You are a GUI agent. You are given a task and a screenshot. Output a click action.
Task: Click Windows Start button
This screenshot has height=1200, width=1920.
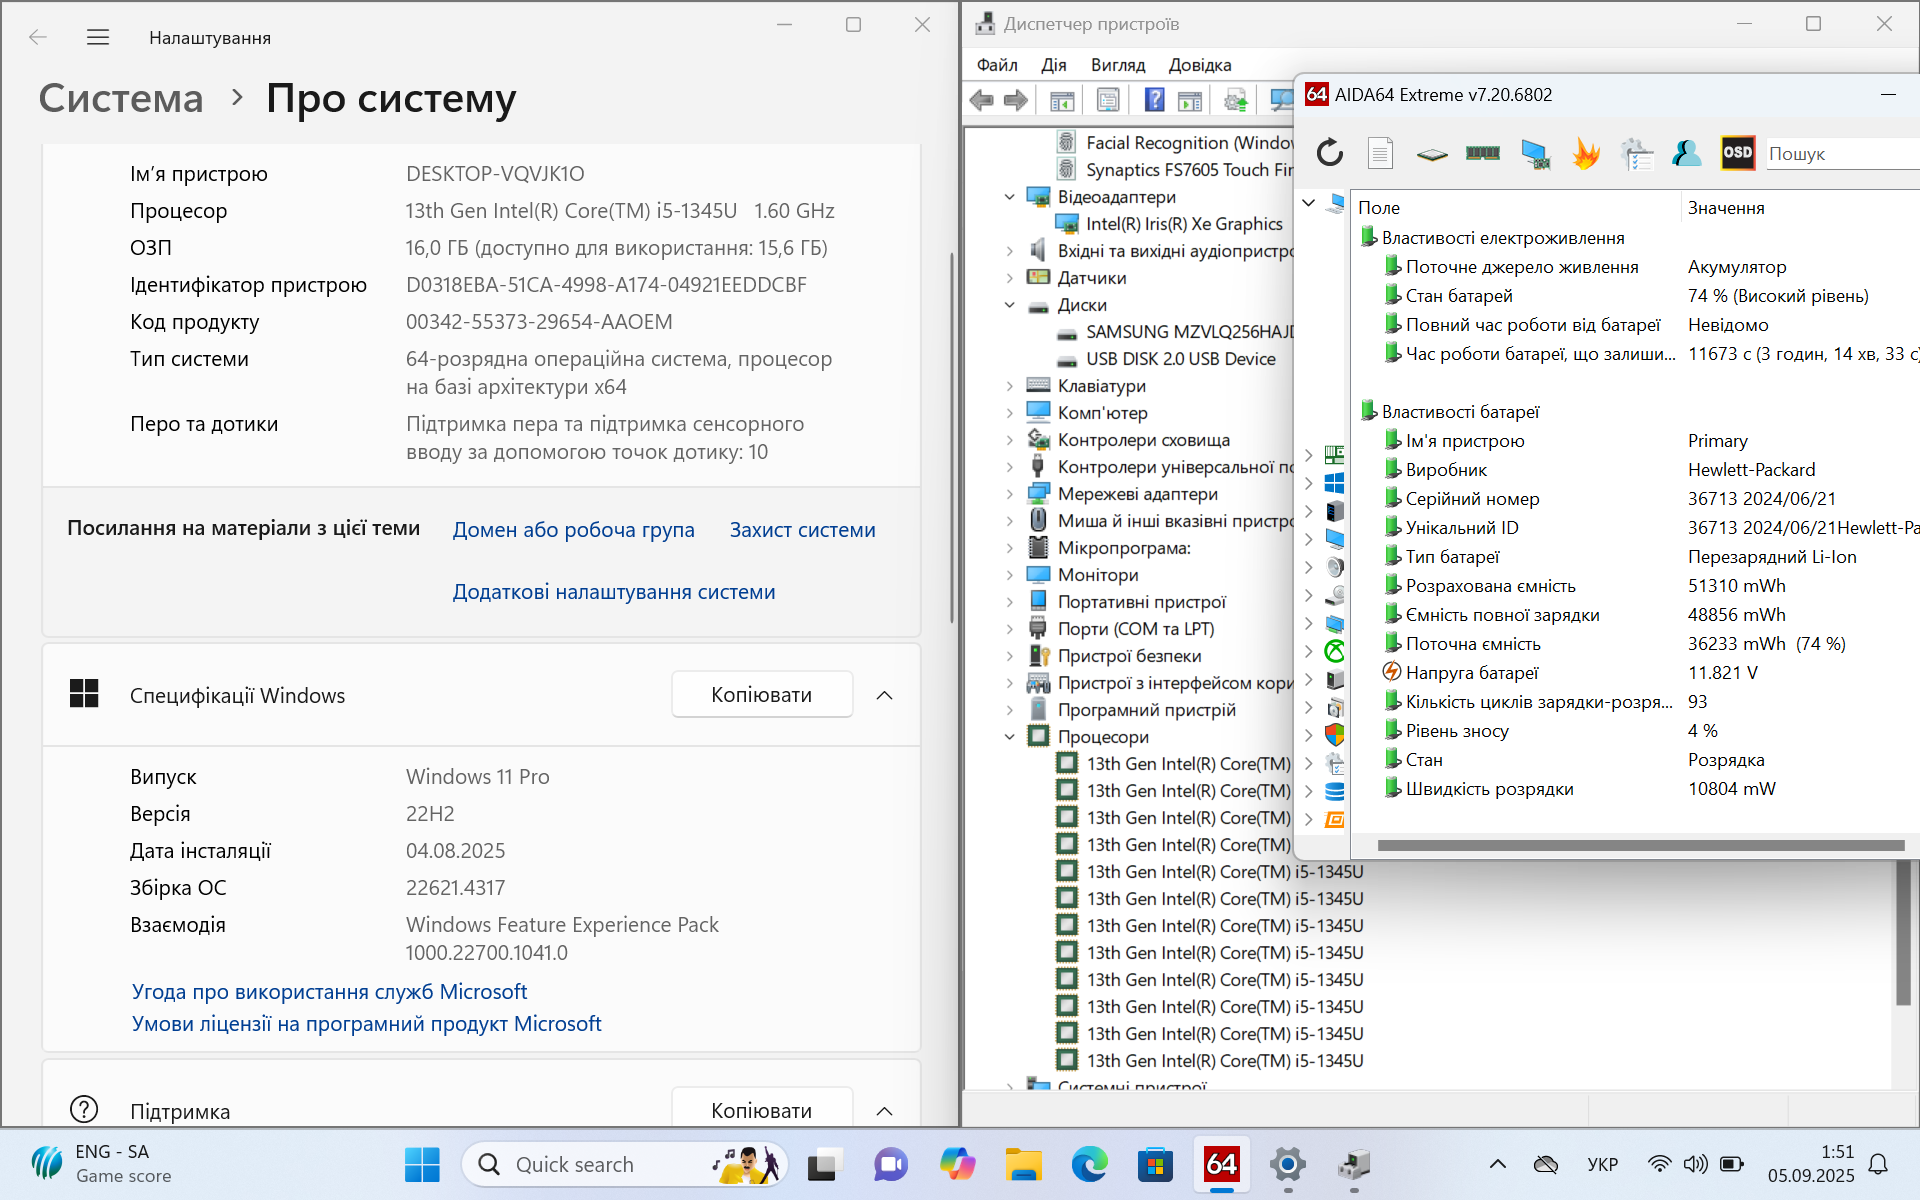(x=422, y=1164)
